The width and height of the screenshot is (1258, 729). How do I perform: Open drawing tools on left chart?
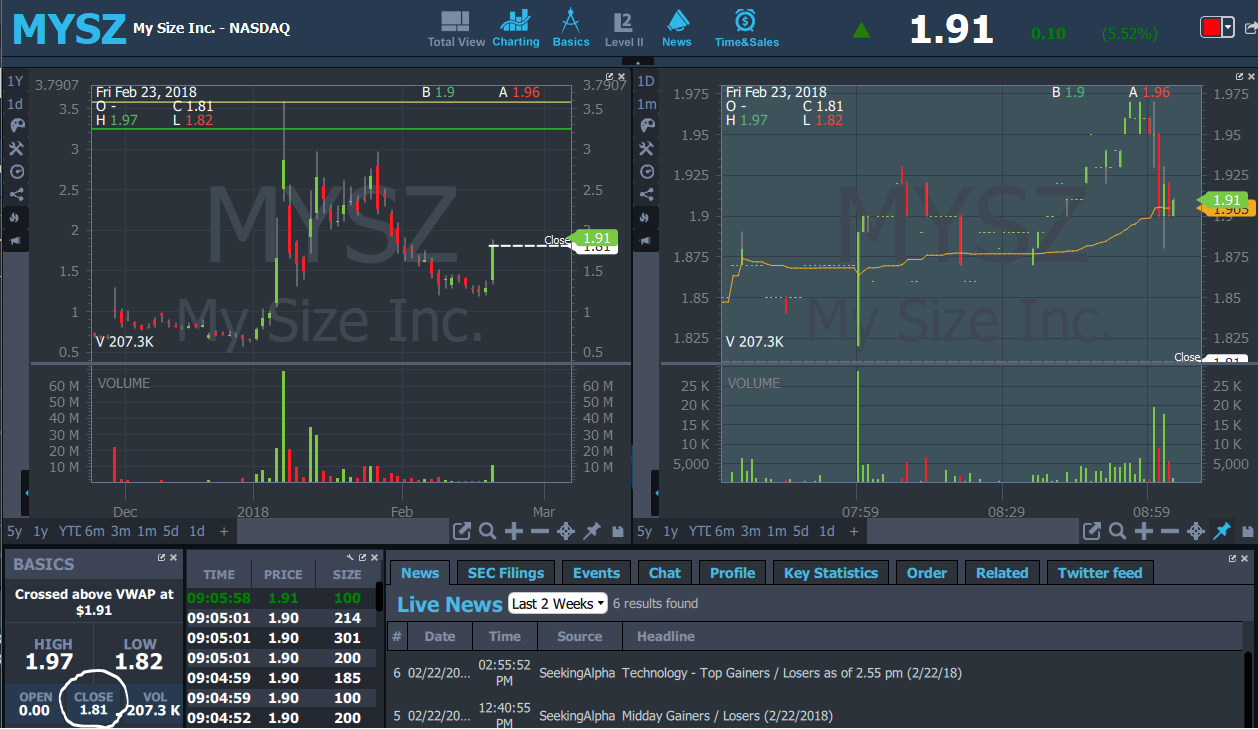(x=16, y=149)
